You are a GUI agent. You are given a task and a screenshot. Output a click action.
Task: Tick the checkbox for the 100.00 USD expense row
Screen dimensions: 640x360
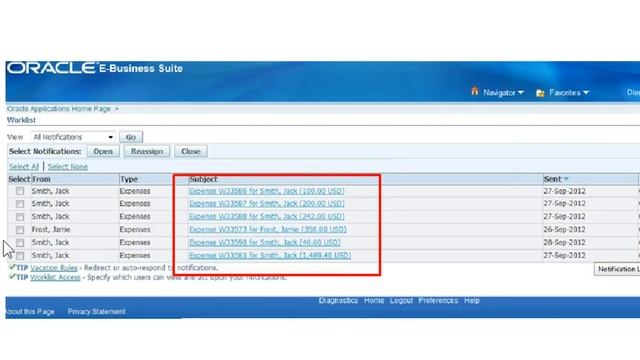(x=20, y=191)
